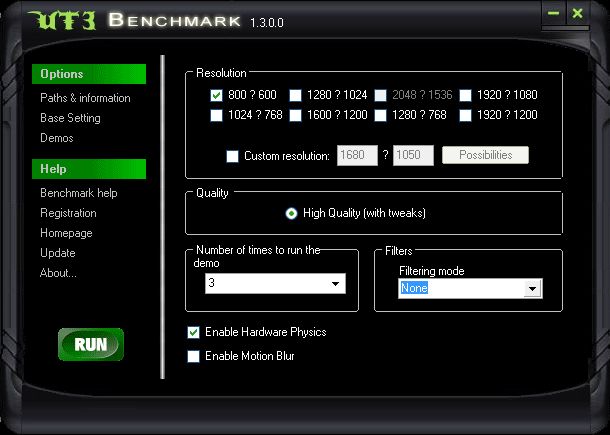Viewport: 610px width, 435px height.
Task: Click the Possibilities button
Action: point(485,156)
